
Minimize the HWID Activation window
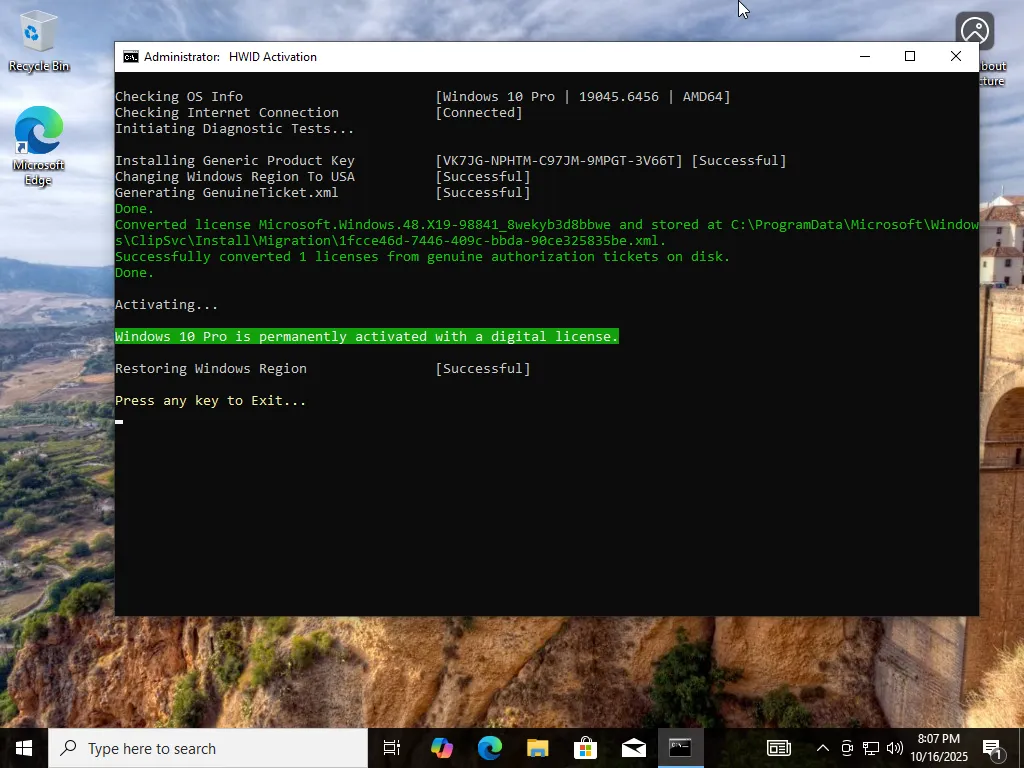pos(865,57)
